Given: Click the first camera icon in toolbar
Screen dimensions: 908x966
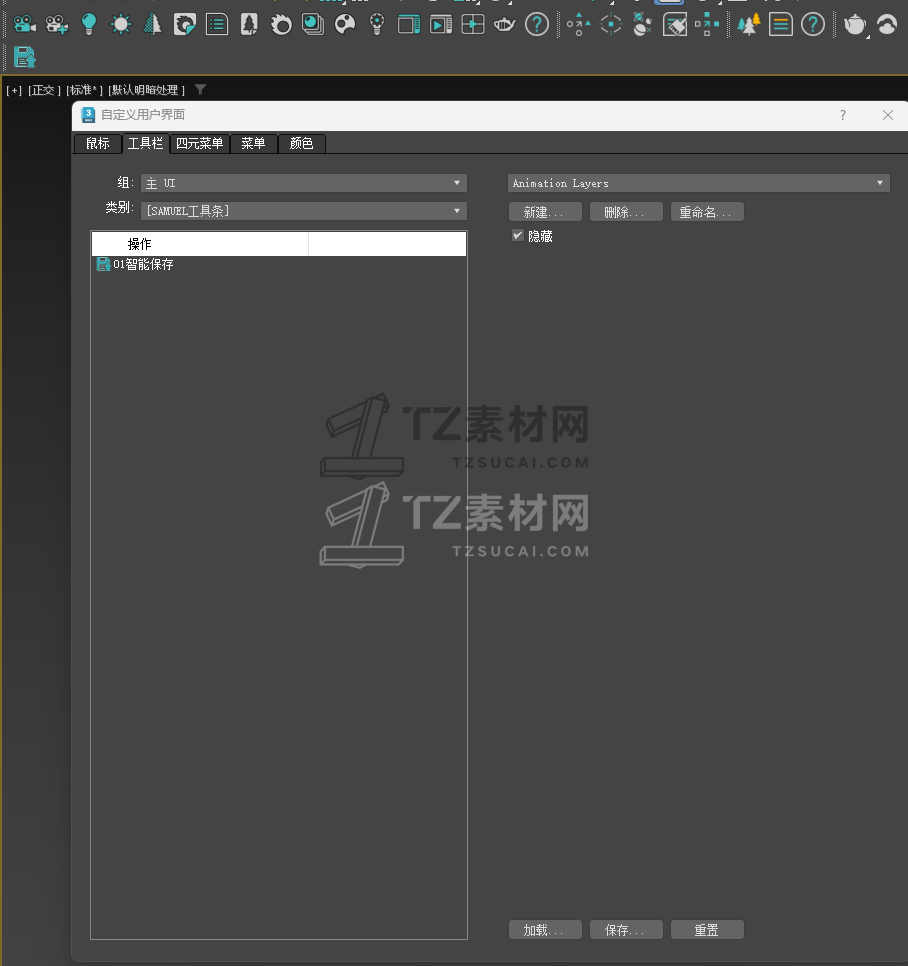Looking at the screenshot, I should click(x=24, y=24).
